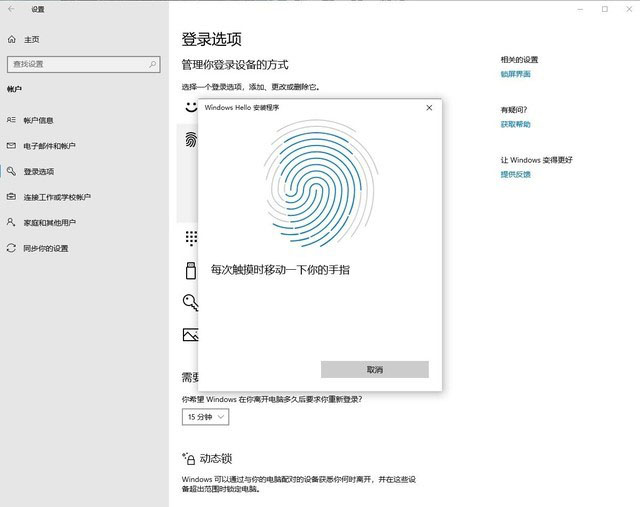The height and width of the screenshot is (507, 640).
Task: Click the sync arrows icon for 同步你的设置
Action: pos(11,248)
